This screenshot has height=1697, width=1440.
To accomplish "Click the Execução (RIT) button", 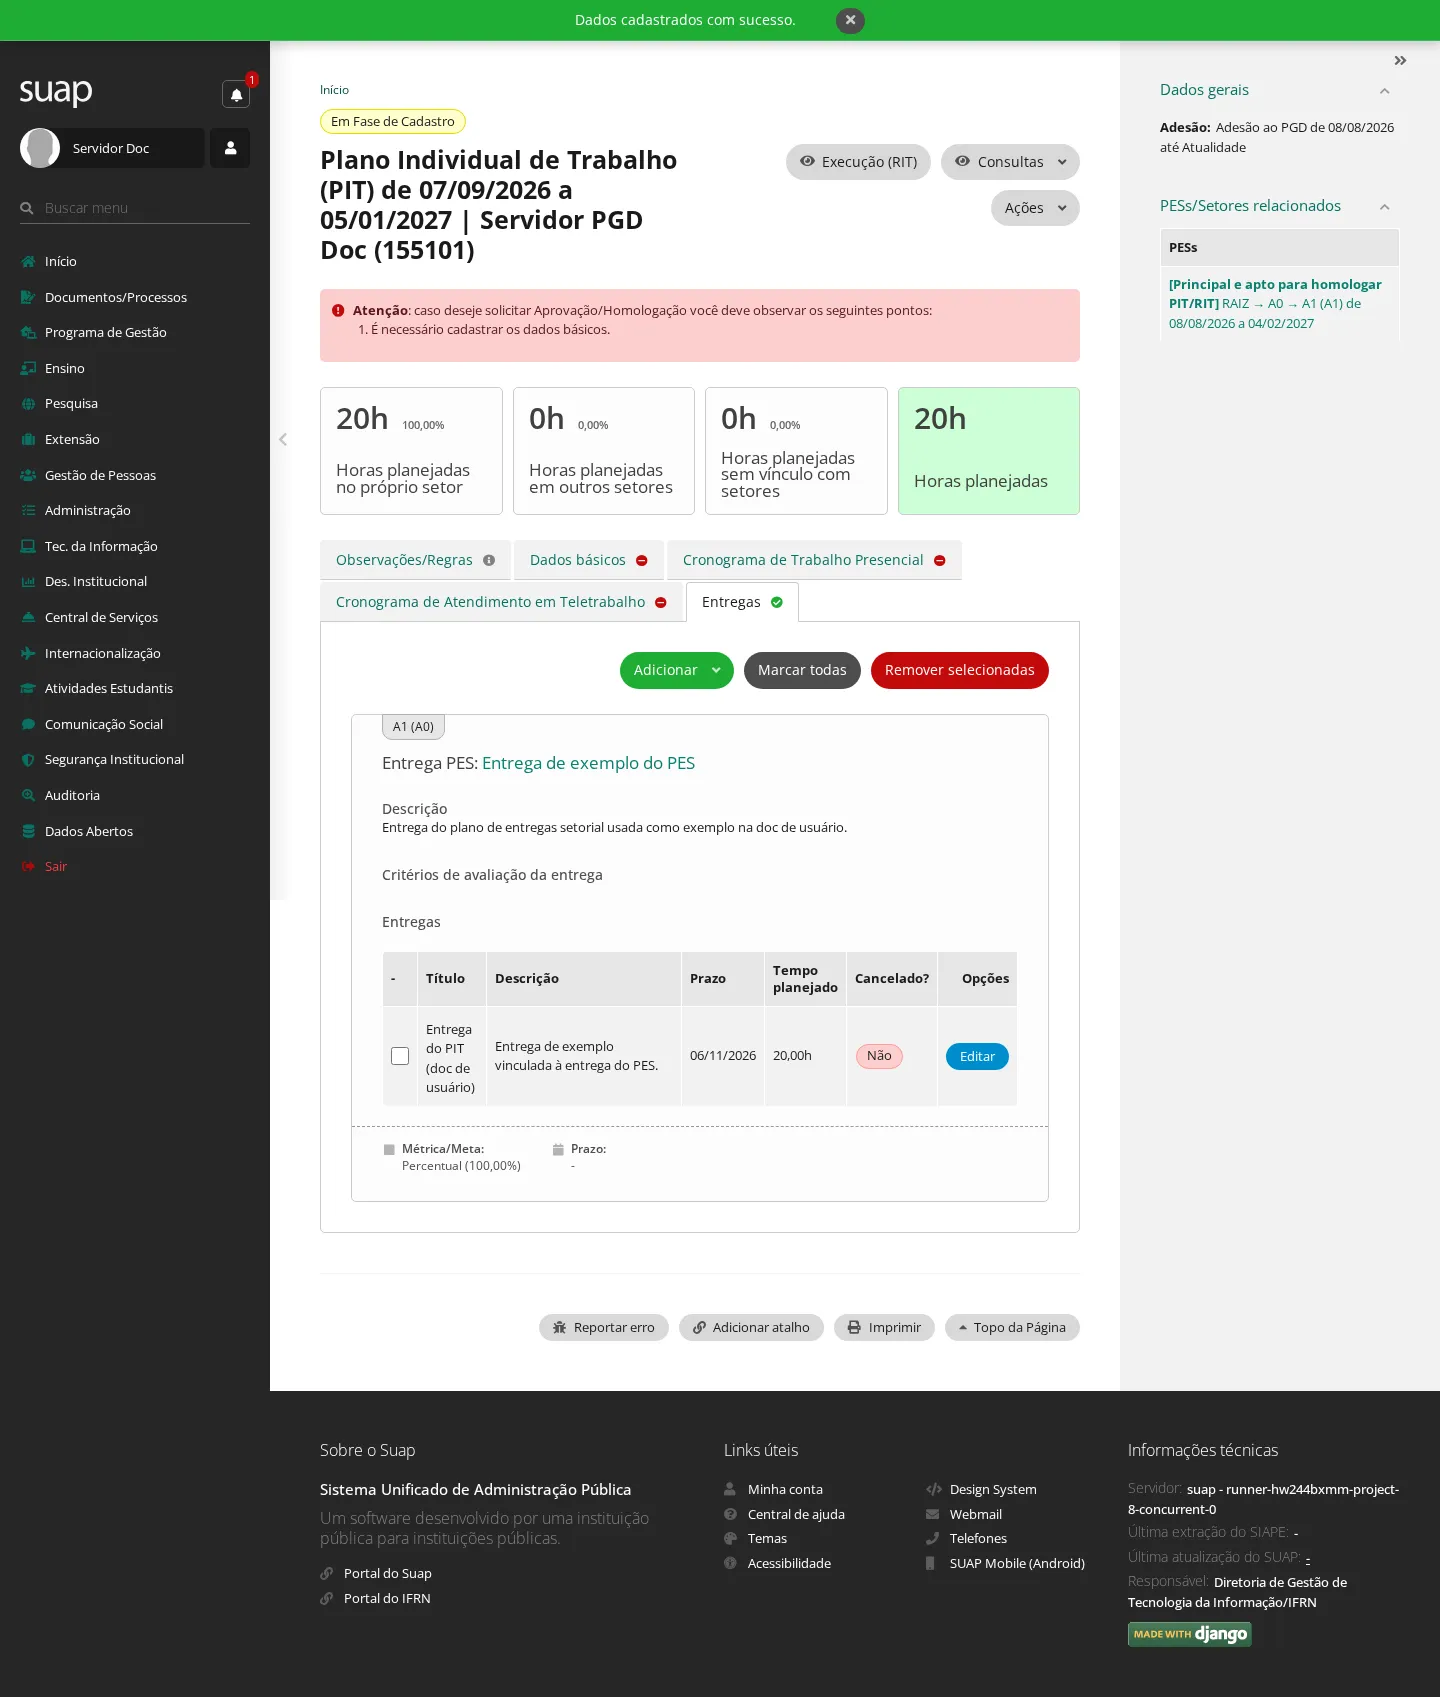I will coord(858,162).
